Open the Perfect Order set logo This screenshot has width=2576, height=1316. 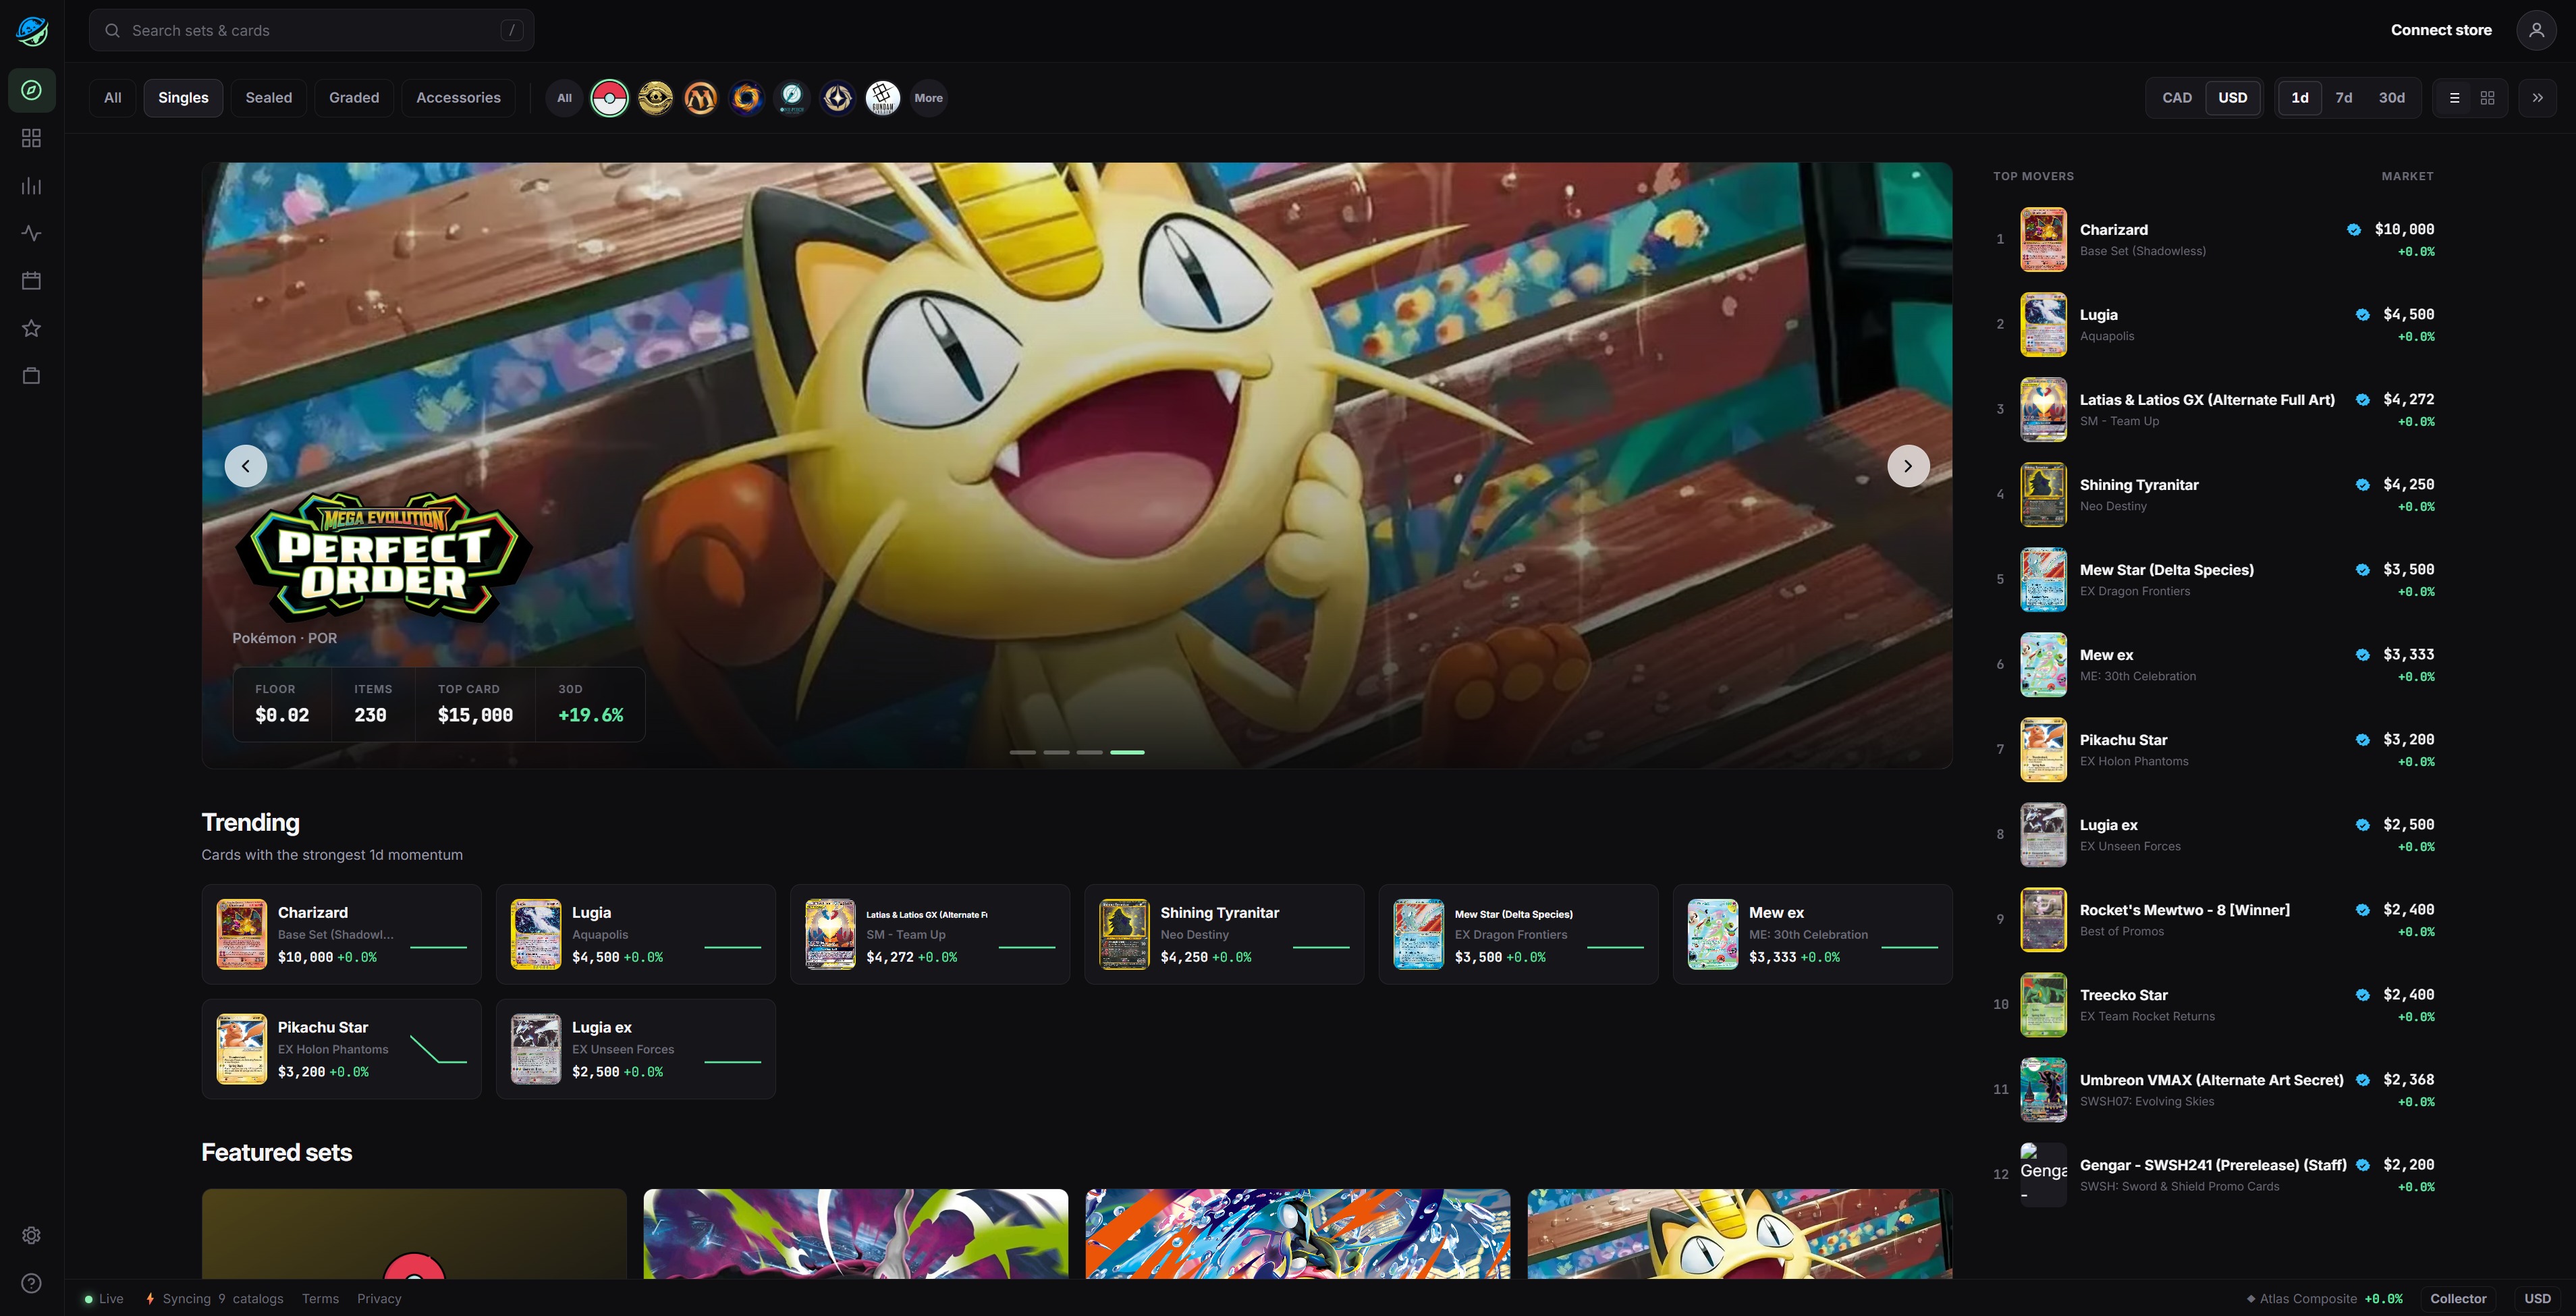pos(384,556)
